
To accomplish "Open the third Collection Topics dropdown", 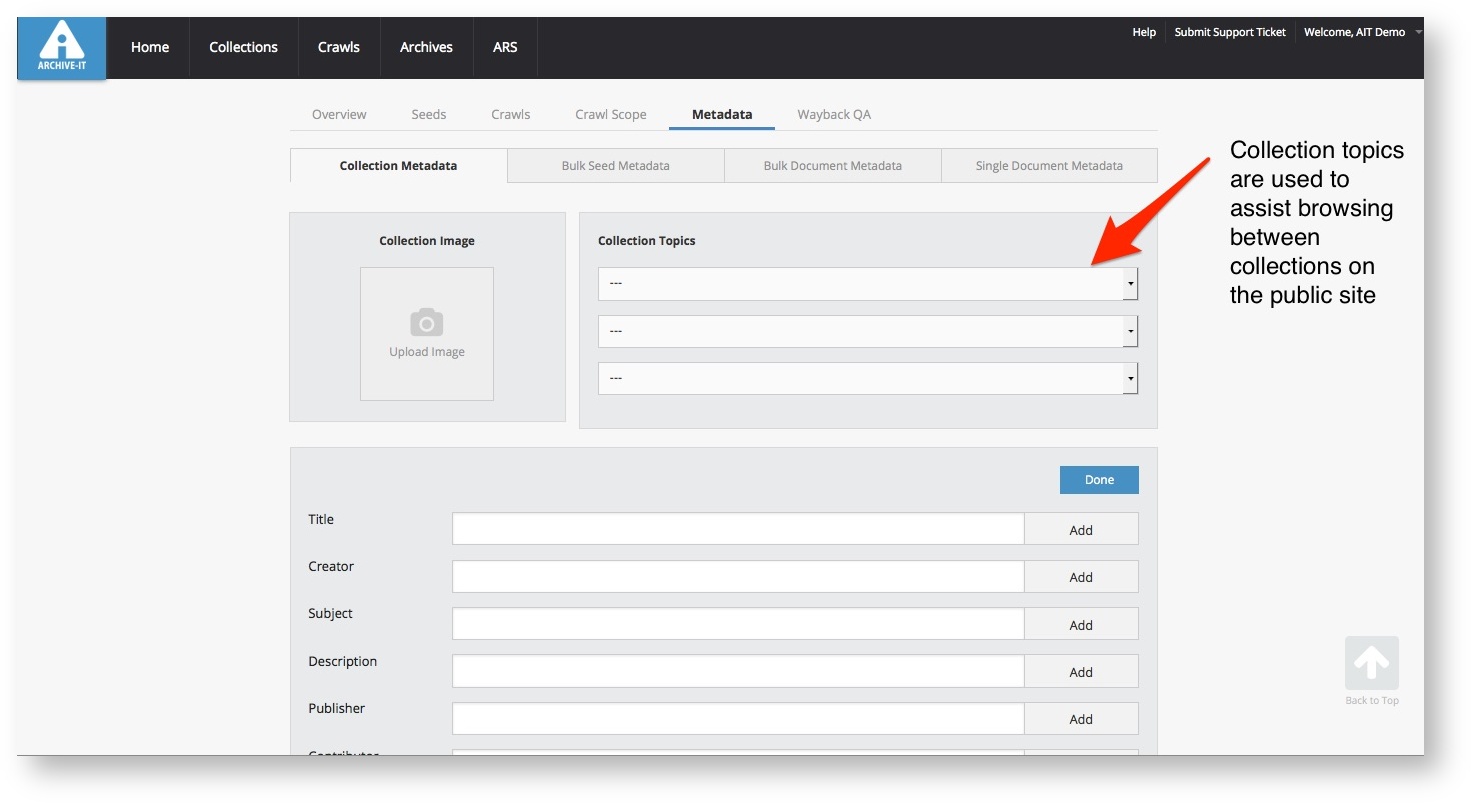I will coord(867,379).
